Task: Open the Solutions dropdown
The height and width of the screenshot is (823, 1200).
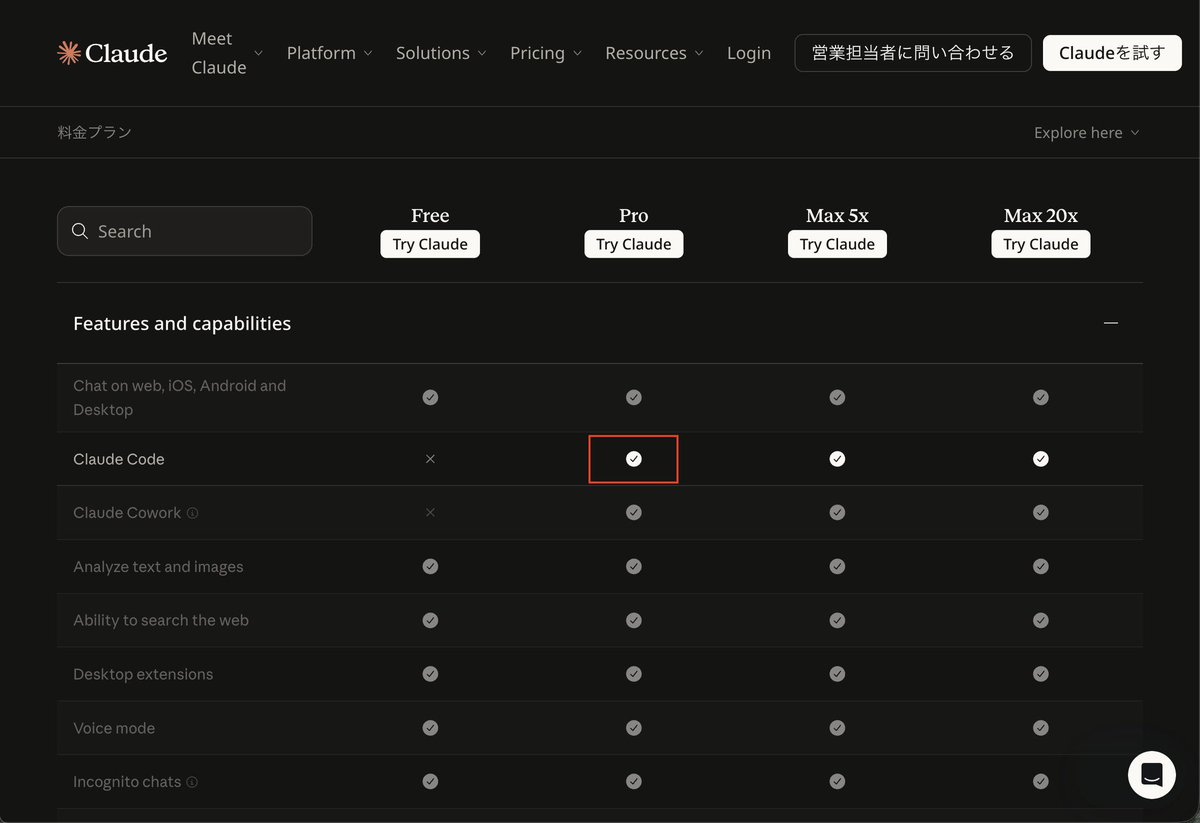Action: pos(441,53)
